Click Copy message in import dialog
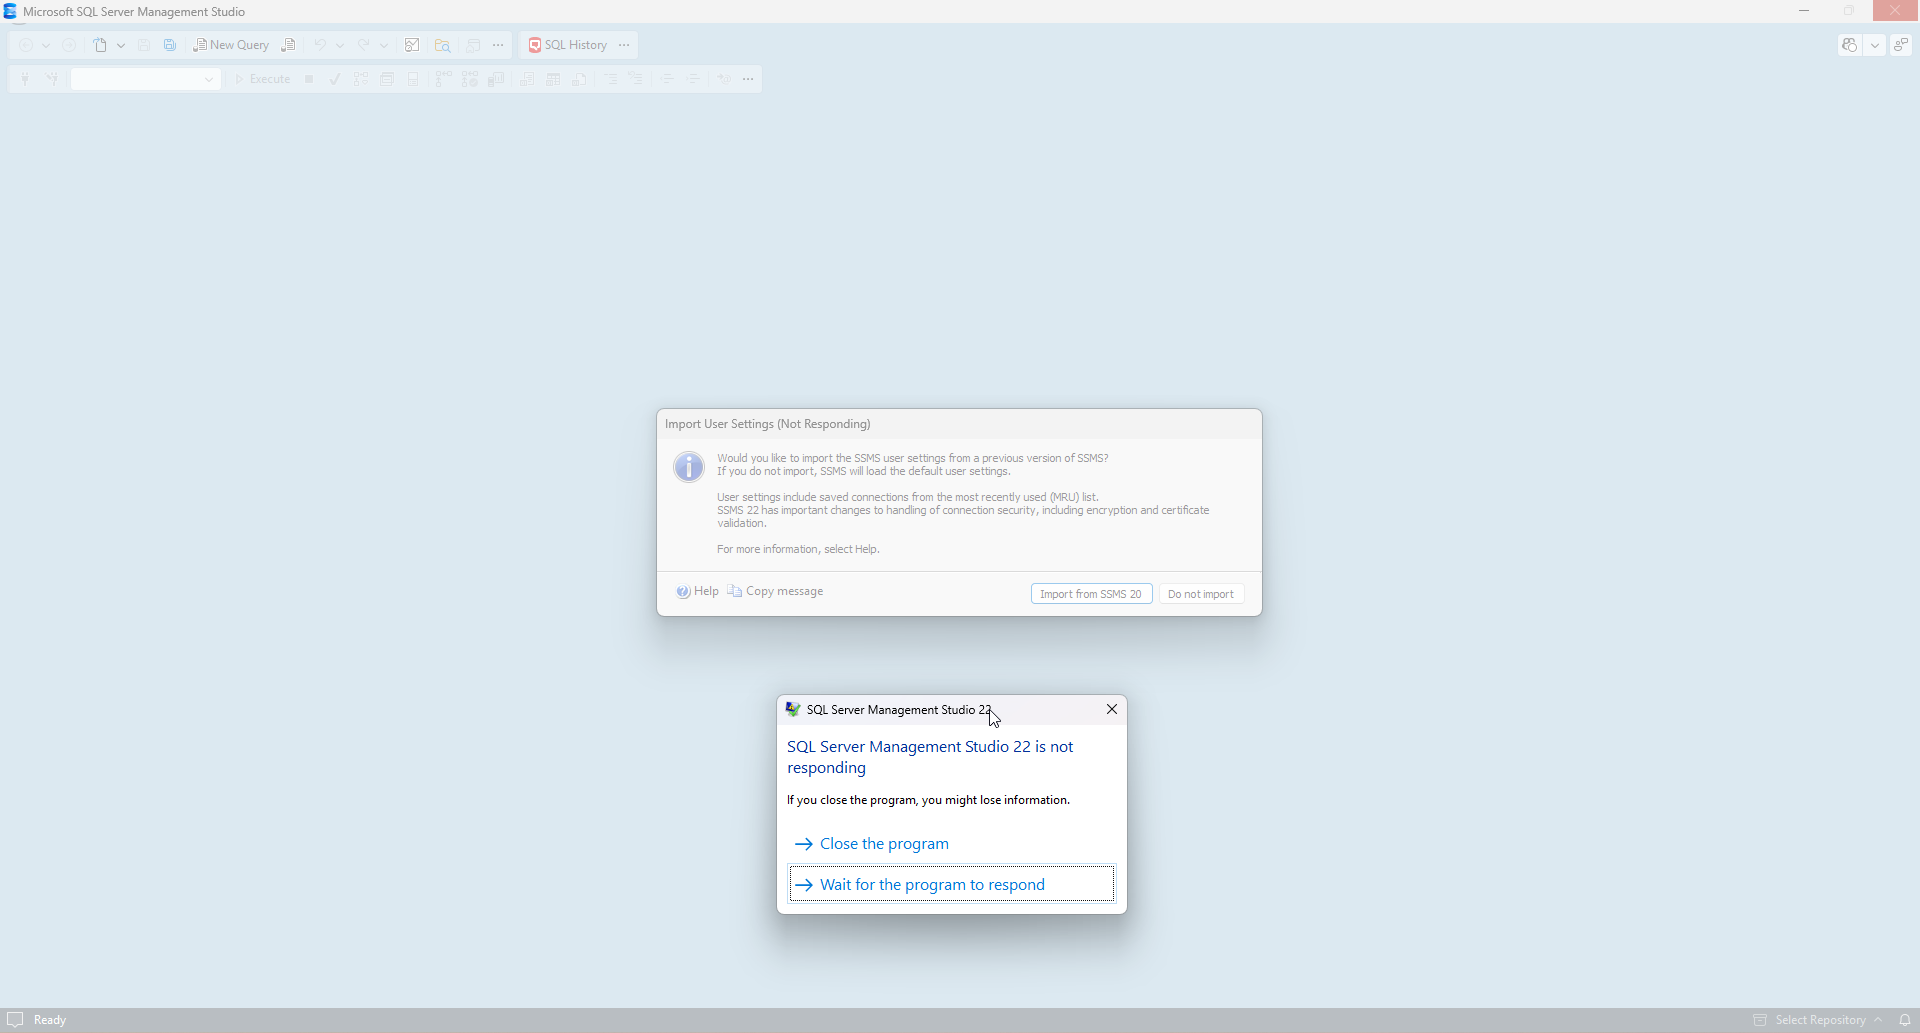 click(x=775, y=591)
